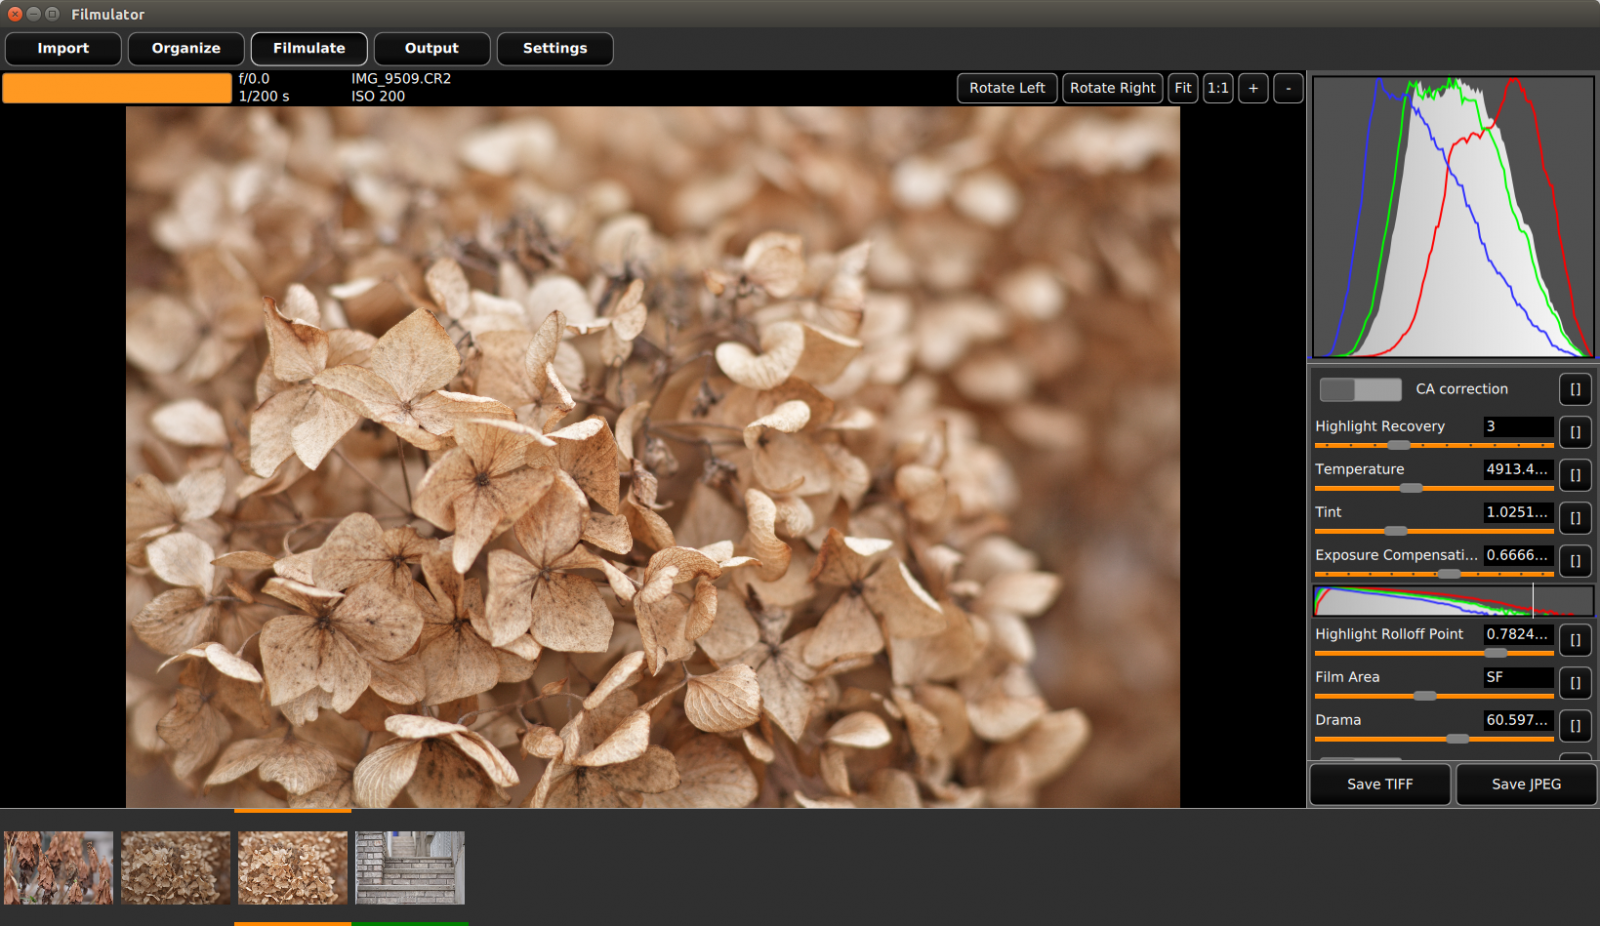
Task: Reset Film Area with bracket button
Action: [1575, 683]
